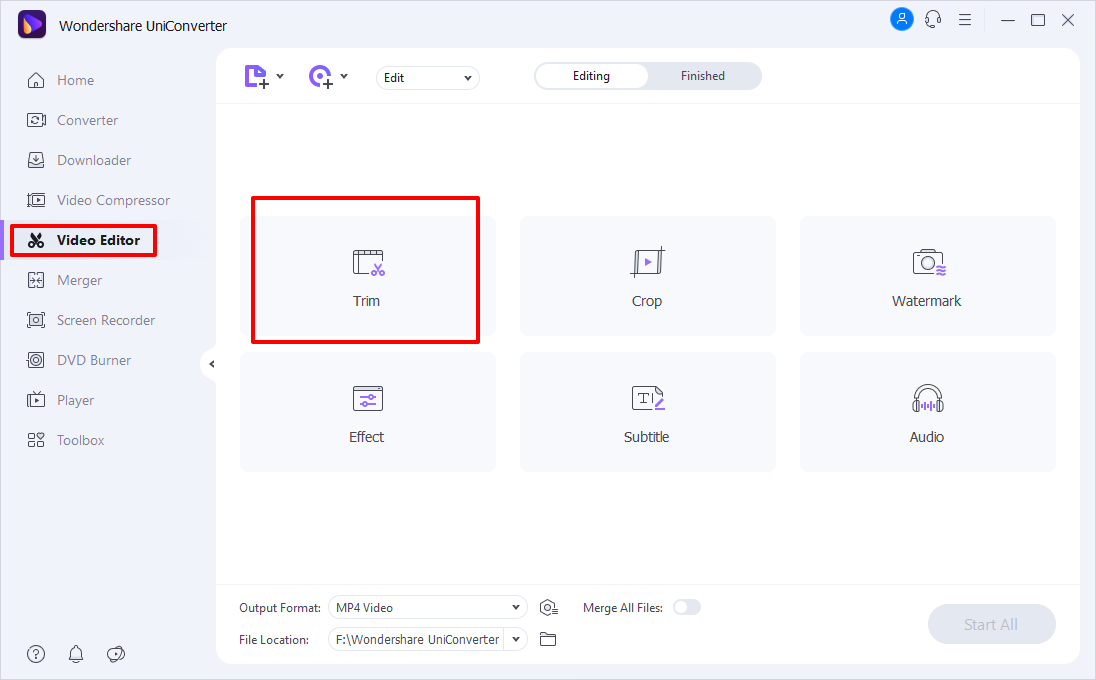The image size is (1096, 680).
Task: Open the Watermark tool card
Action: click(928, 276)
